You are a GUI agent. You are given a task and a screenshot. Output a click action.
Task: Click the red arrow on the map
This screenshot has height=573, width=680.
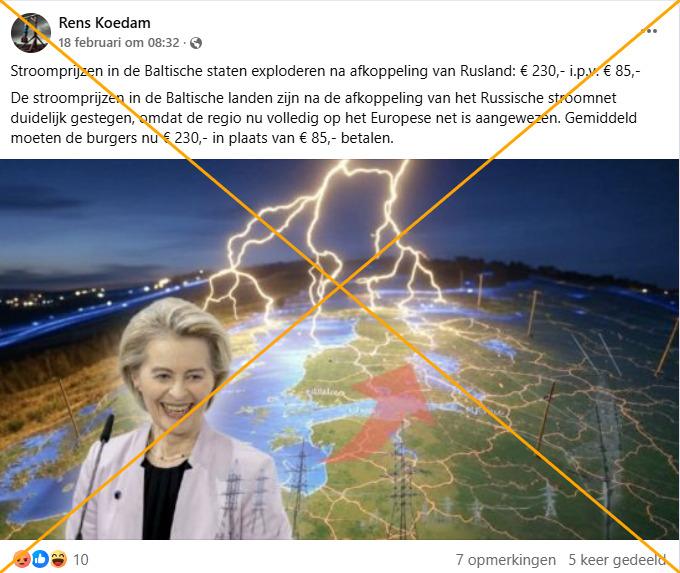(x=380, y=413)
